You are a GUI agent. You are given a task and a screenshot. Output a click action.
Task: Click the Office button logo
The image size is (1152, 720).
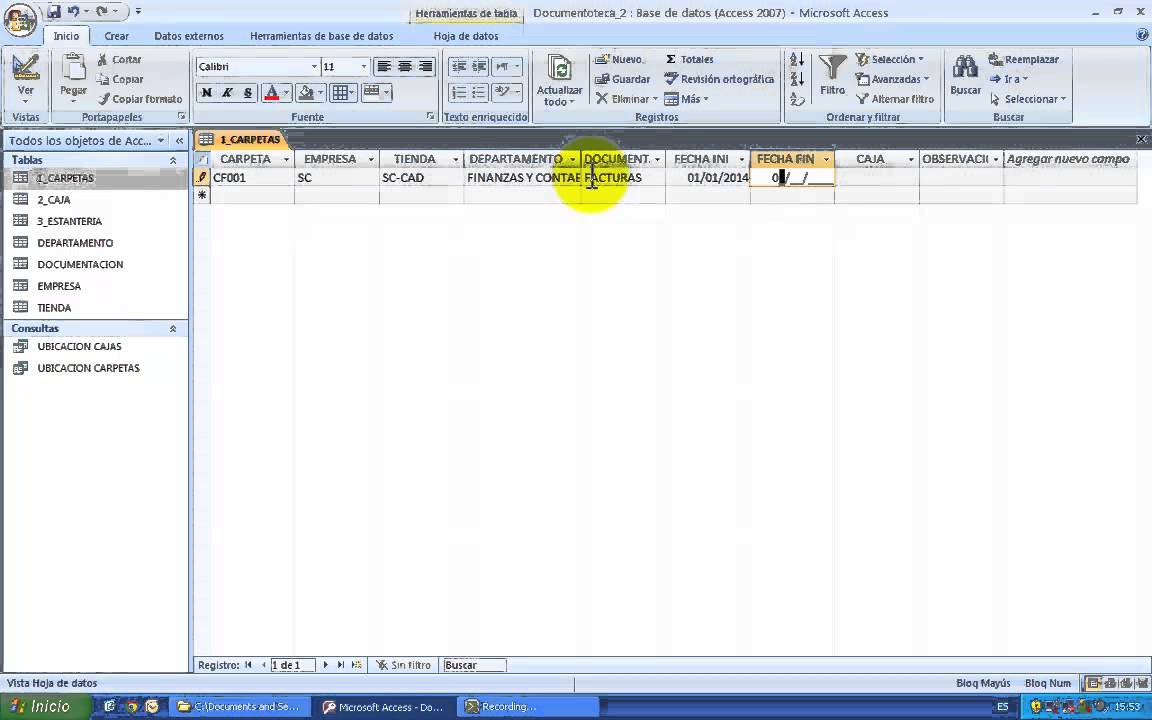point(20,20)
